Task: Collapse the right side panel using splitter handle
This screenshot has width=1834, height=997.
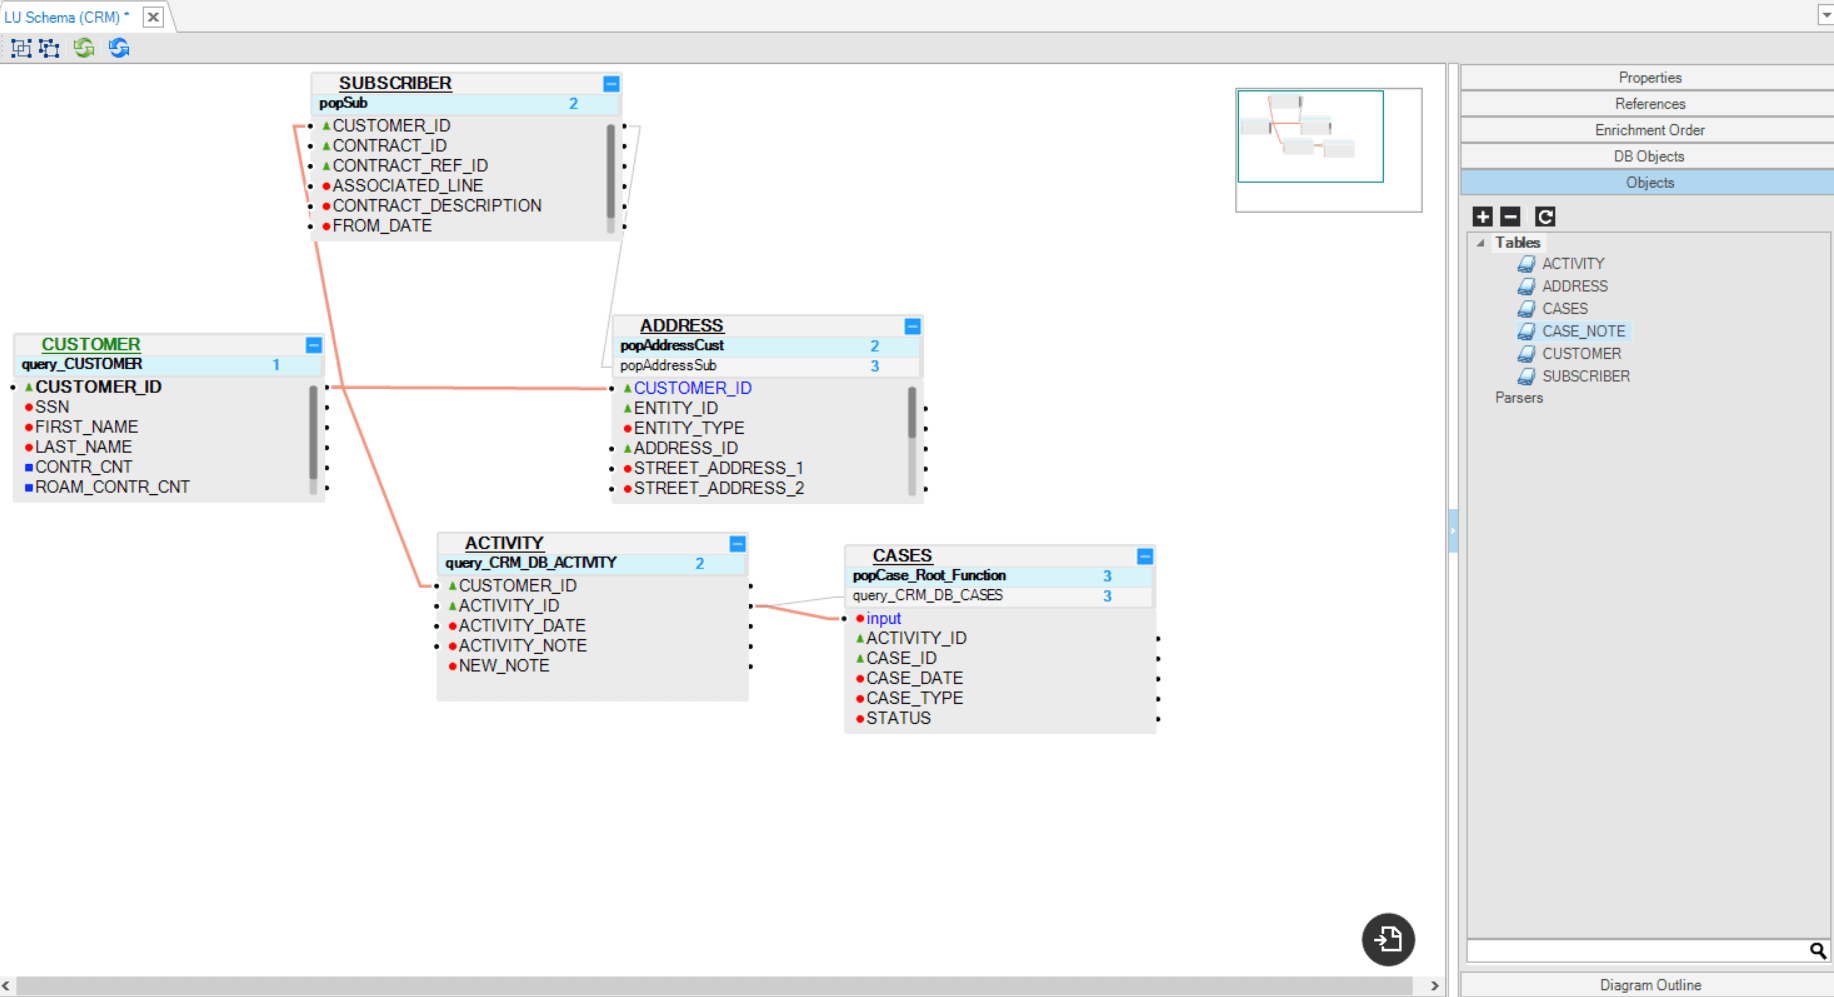Action: pos(1453,530)
